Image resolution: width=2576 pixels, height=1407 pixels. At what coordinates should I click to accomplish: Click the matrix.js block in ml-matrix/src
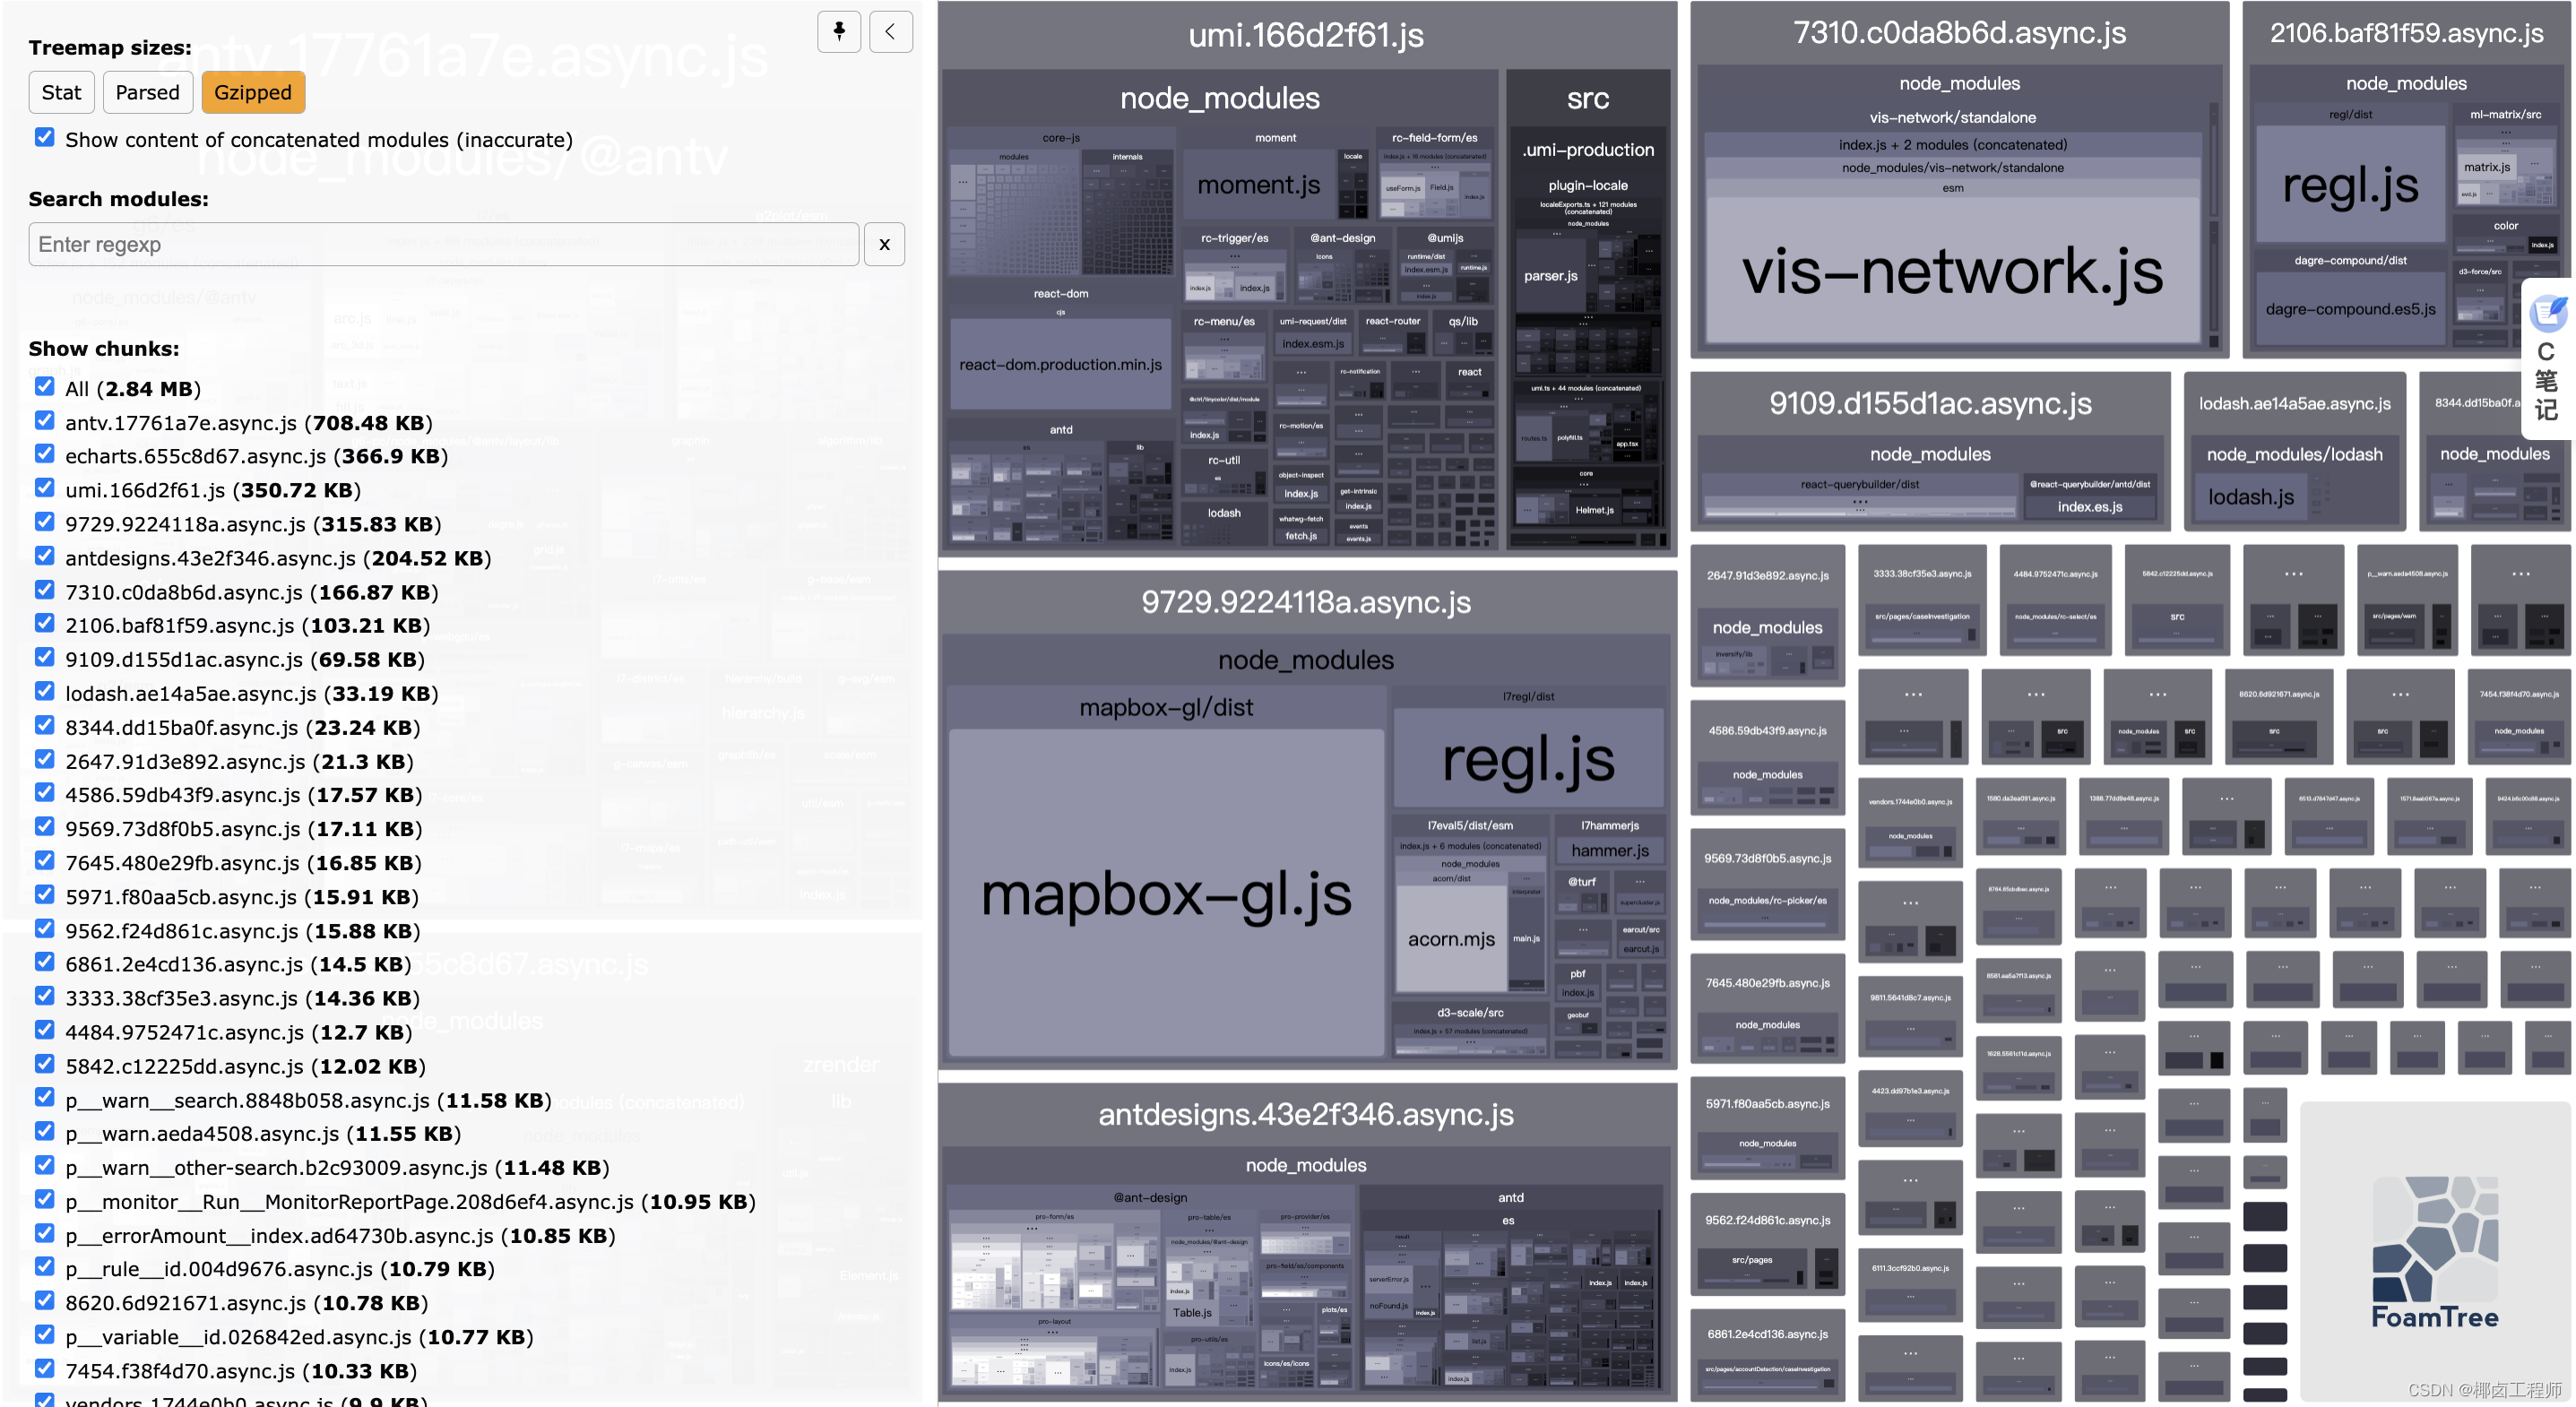[x=2486, y=167]
